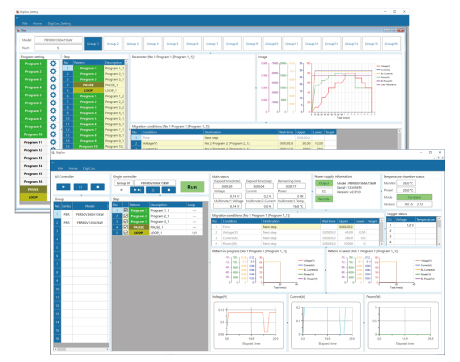
Task: Select migration condition row 2 in front window
Action: [295, 232]
